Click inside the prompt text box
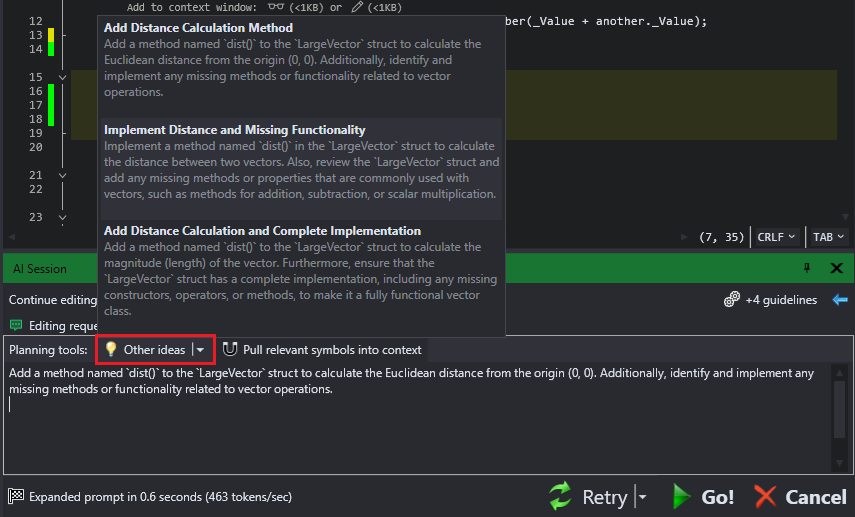The image size is (855, 517). coord(417,417)
